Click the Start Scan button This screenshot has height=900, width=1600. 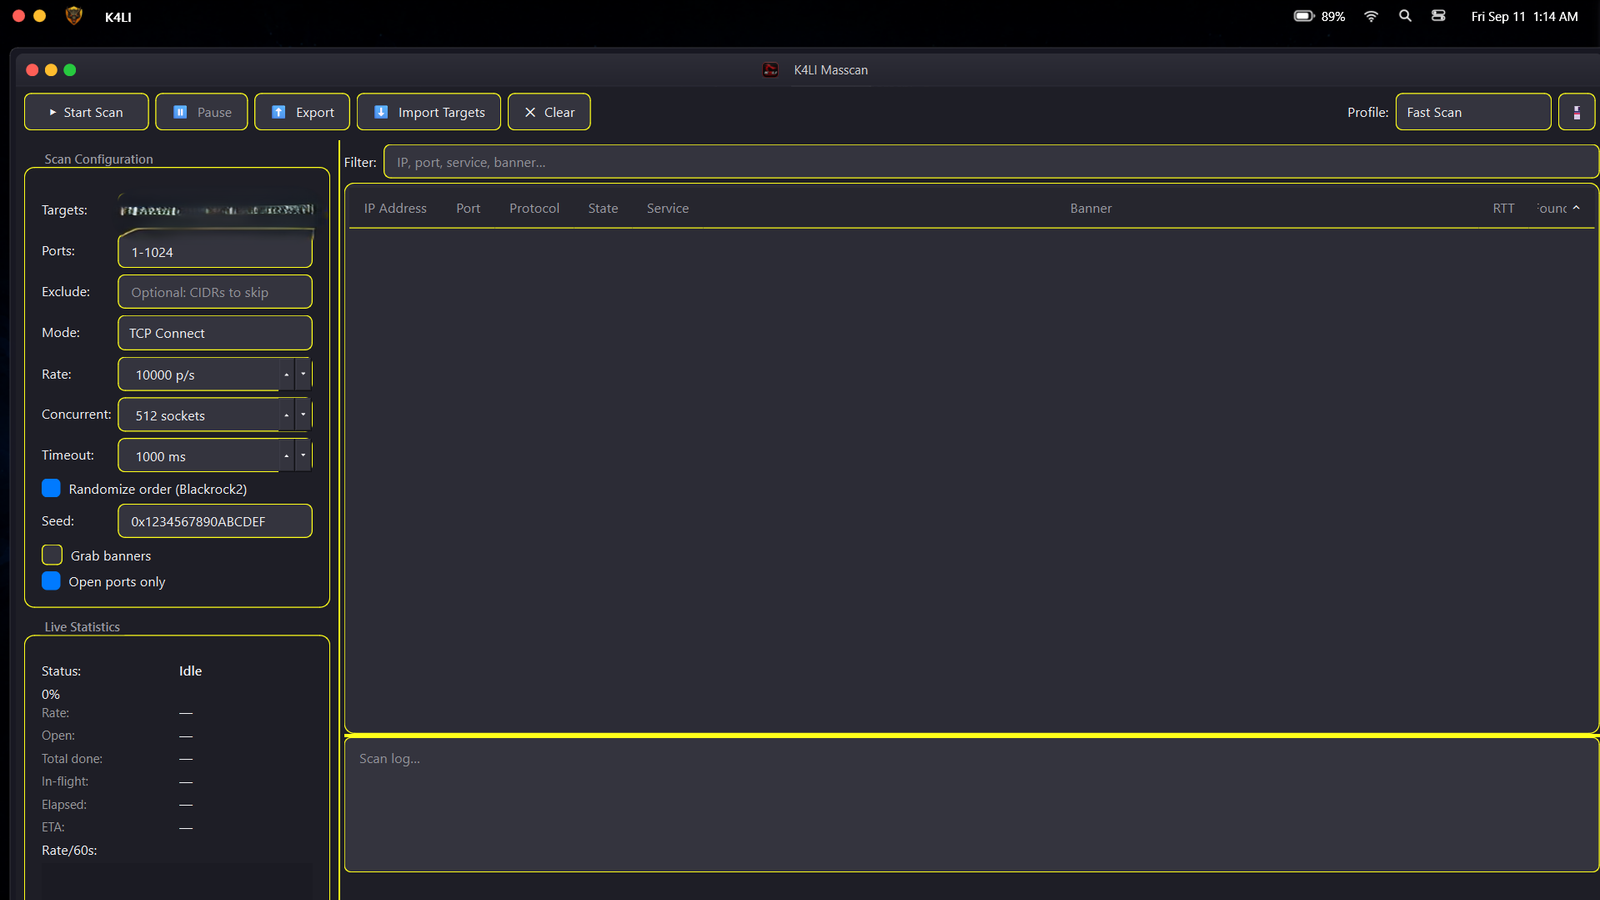tap(86, 112)
